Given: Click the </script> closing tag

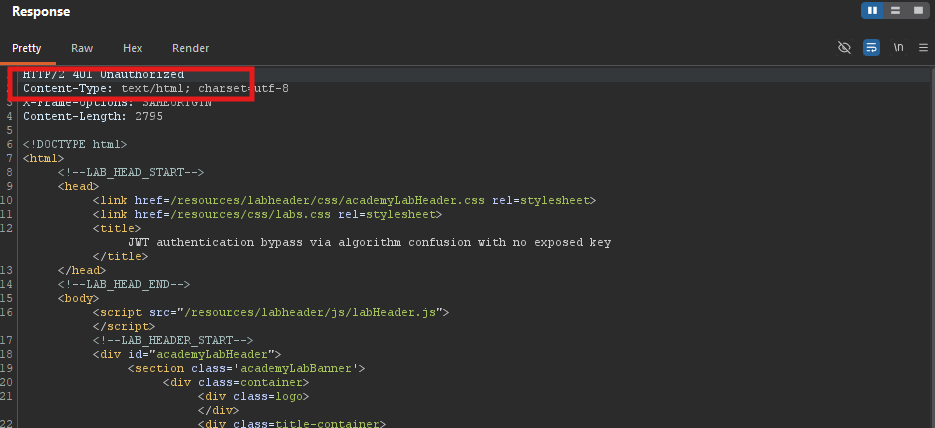Looking at the screenshot, I should click(123, 326).
